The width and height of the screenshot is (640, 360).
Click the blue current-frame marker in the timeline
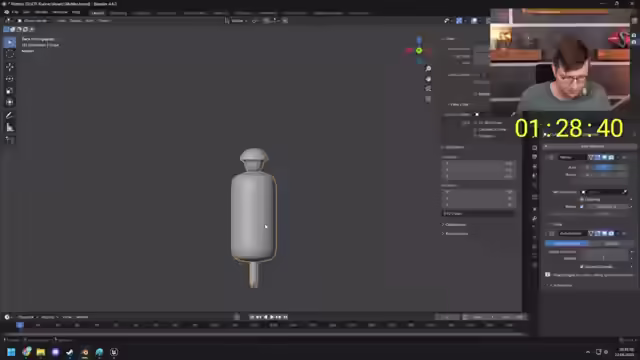(20, 325)
